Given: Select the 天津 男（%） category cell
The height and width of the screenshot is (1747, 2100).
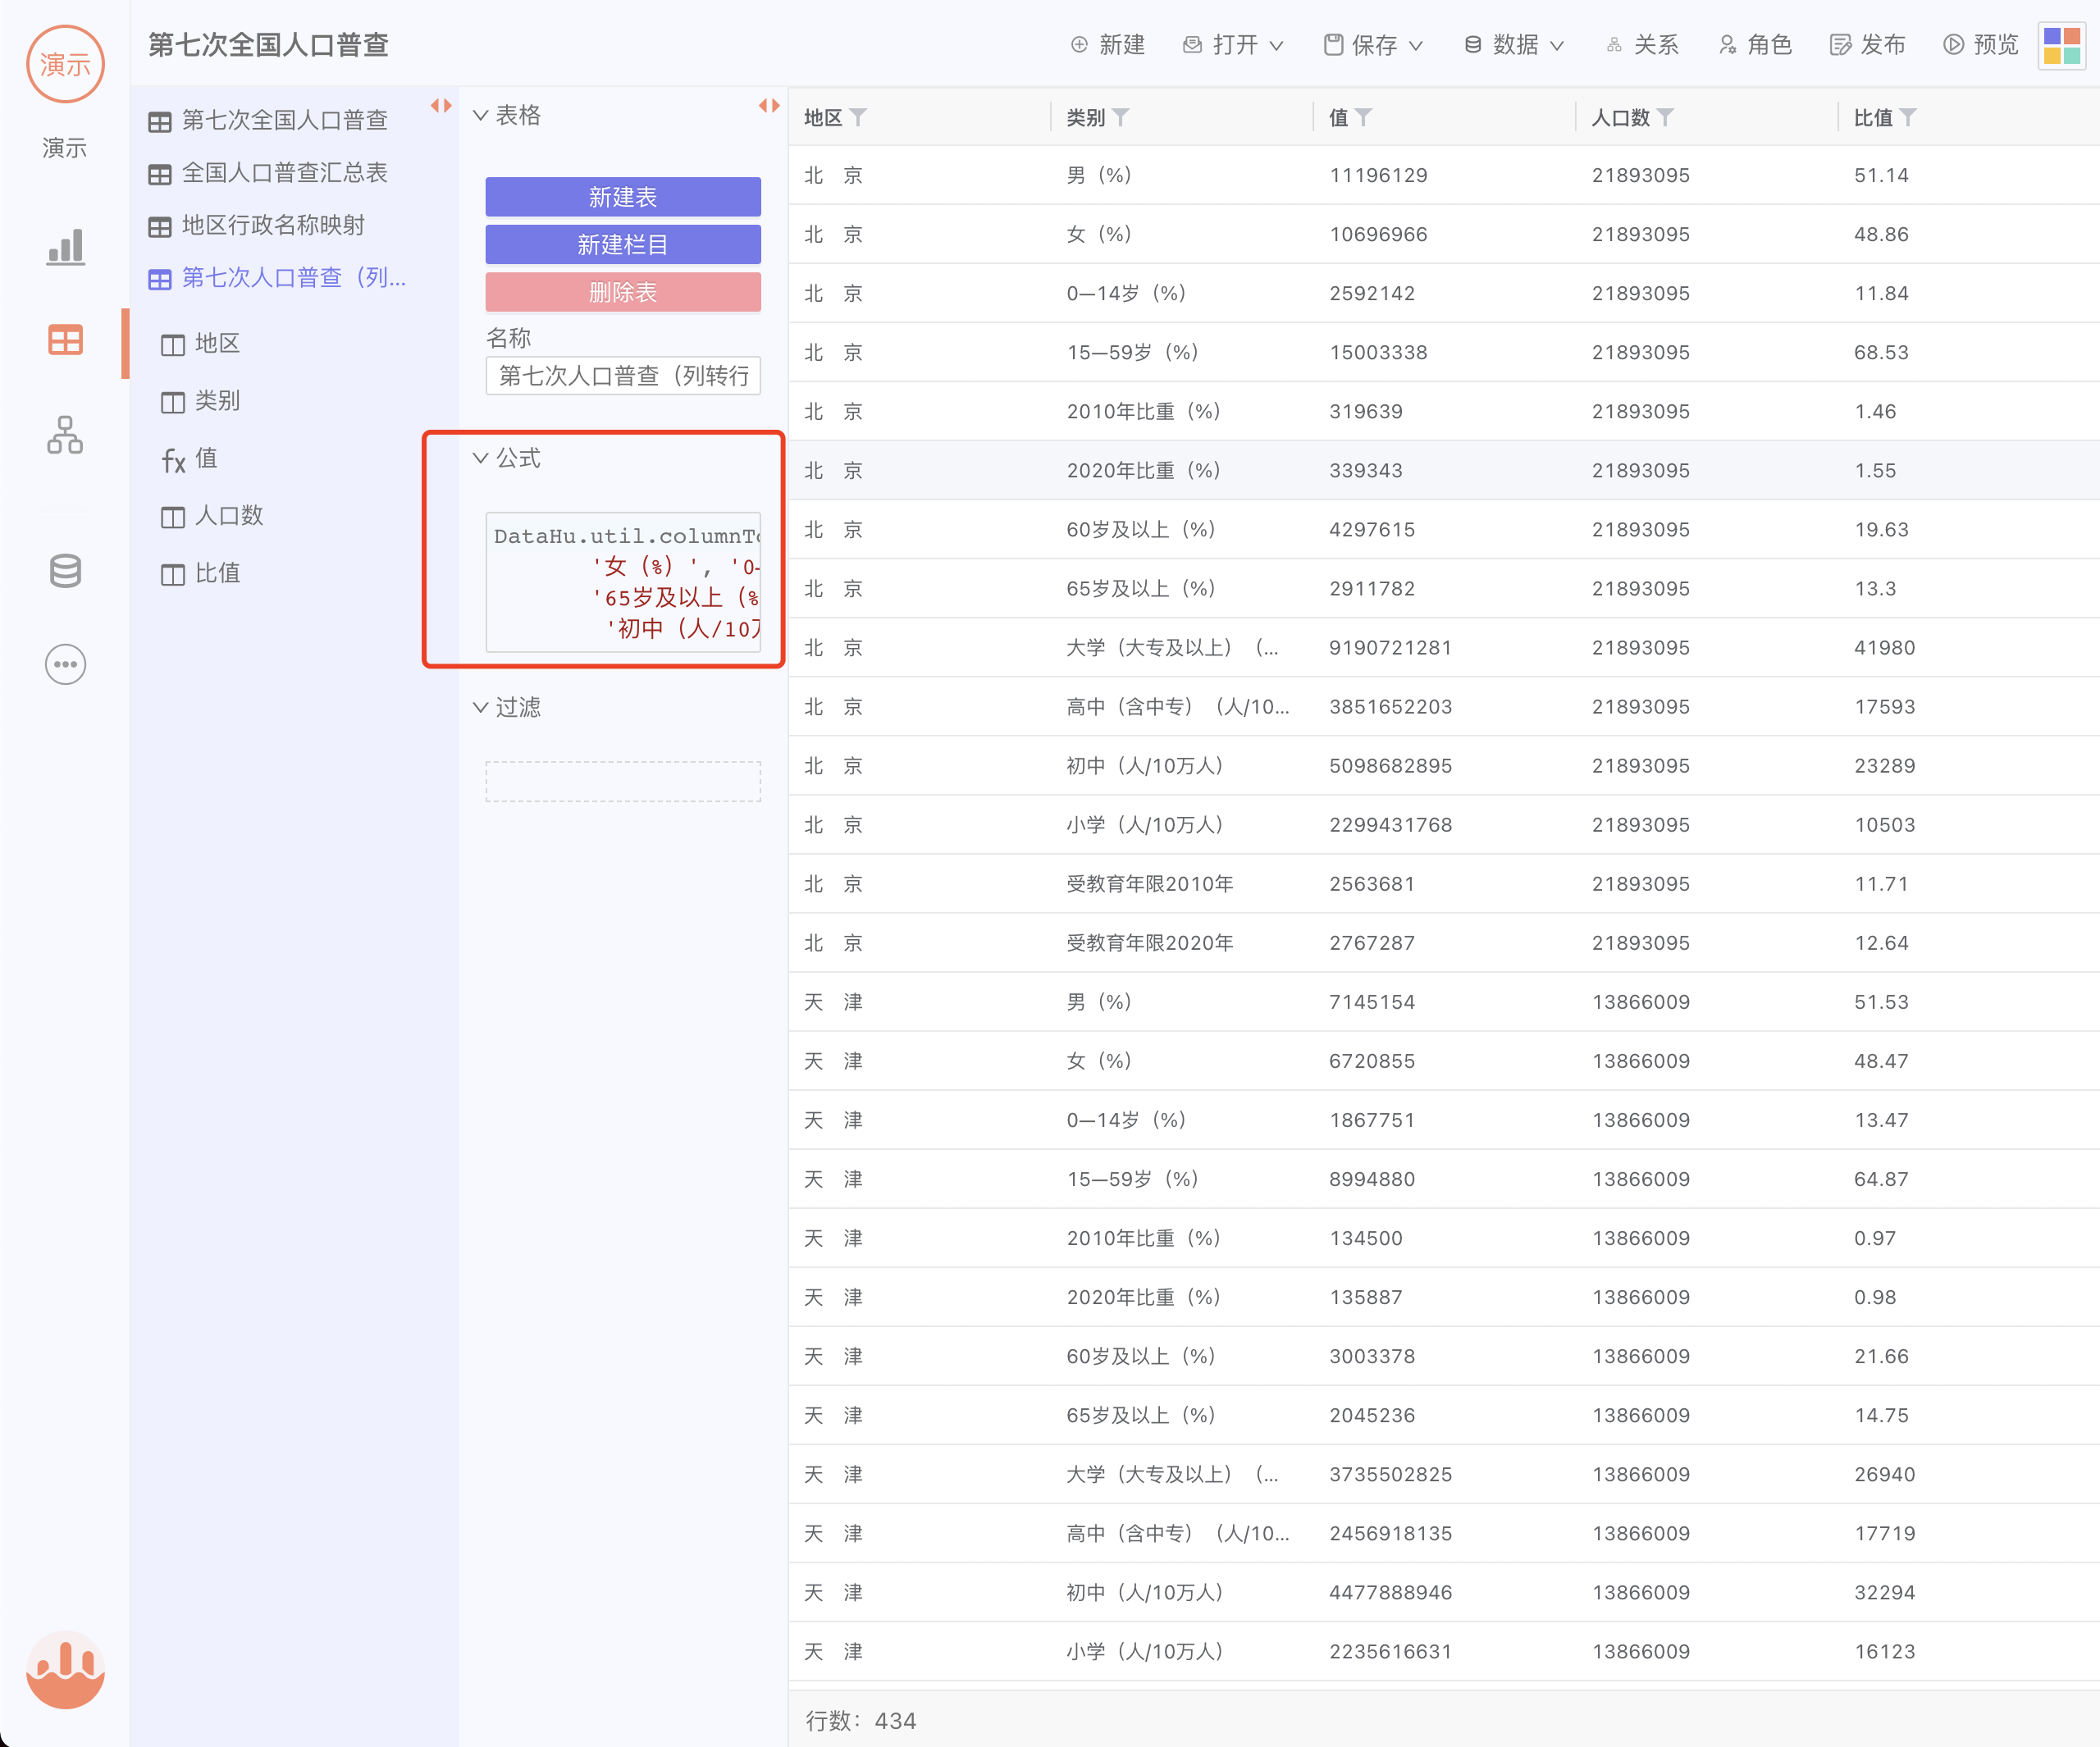Looking at the screenshot, I should click(x=1099, y=1002).
